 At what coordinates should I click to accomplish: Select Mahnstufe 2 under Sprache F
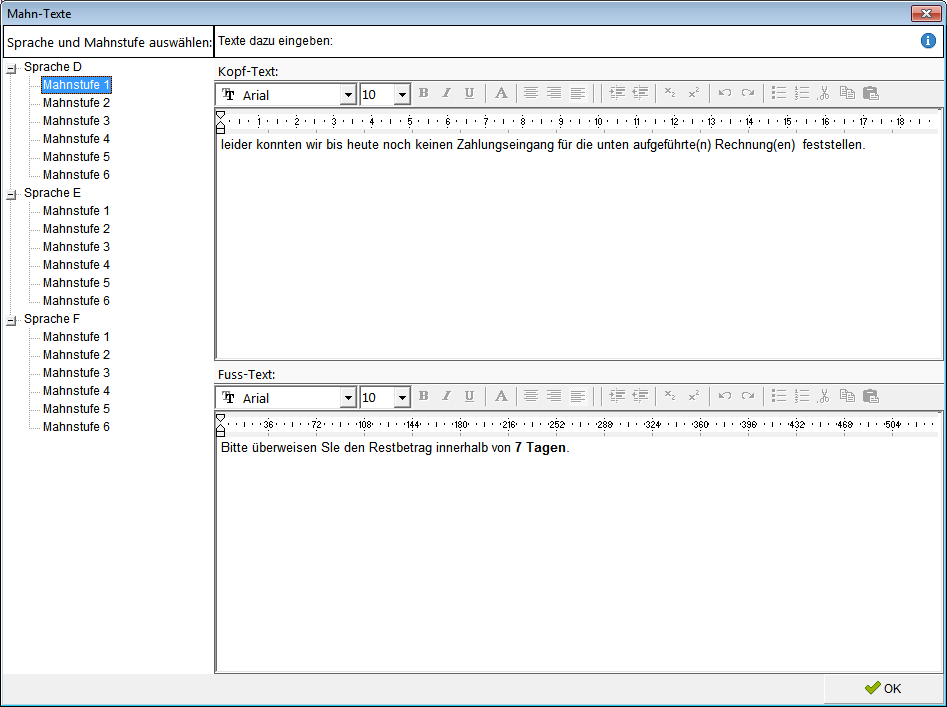point(76,355)
